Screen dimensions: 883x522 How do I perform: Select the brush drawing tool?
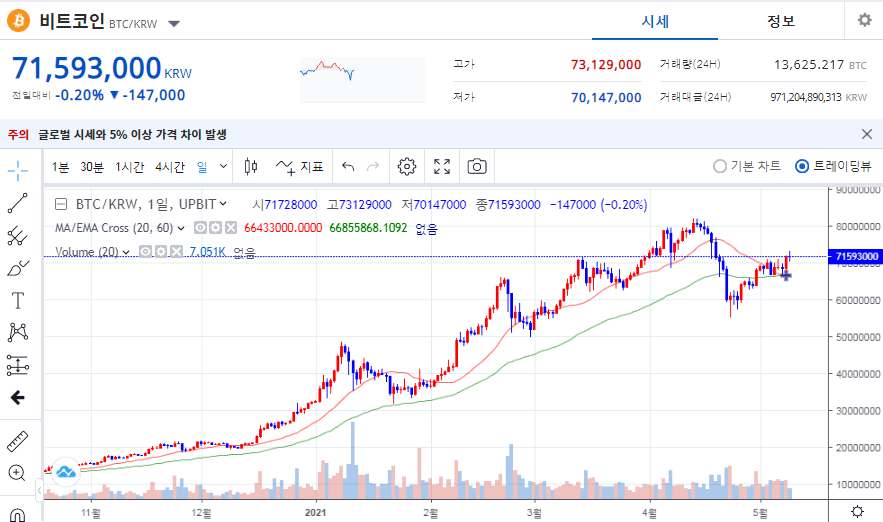(x=17, y=269)
